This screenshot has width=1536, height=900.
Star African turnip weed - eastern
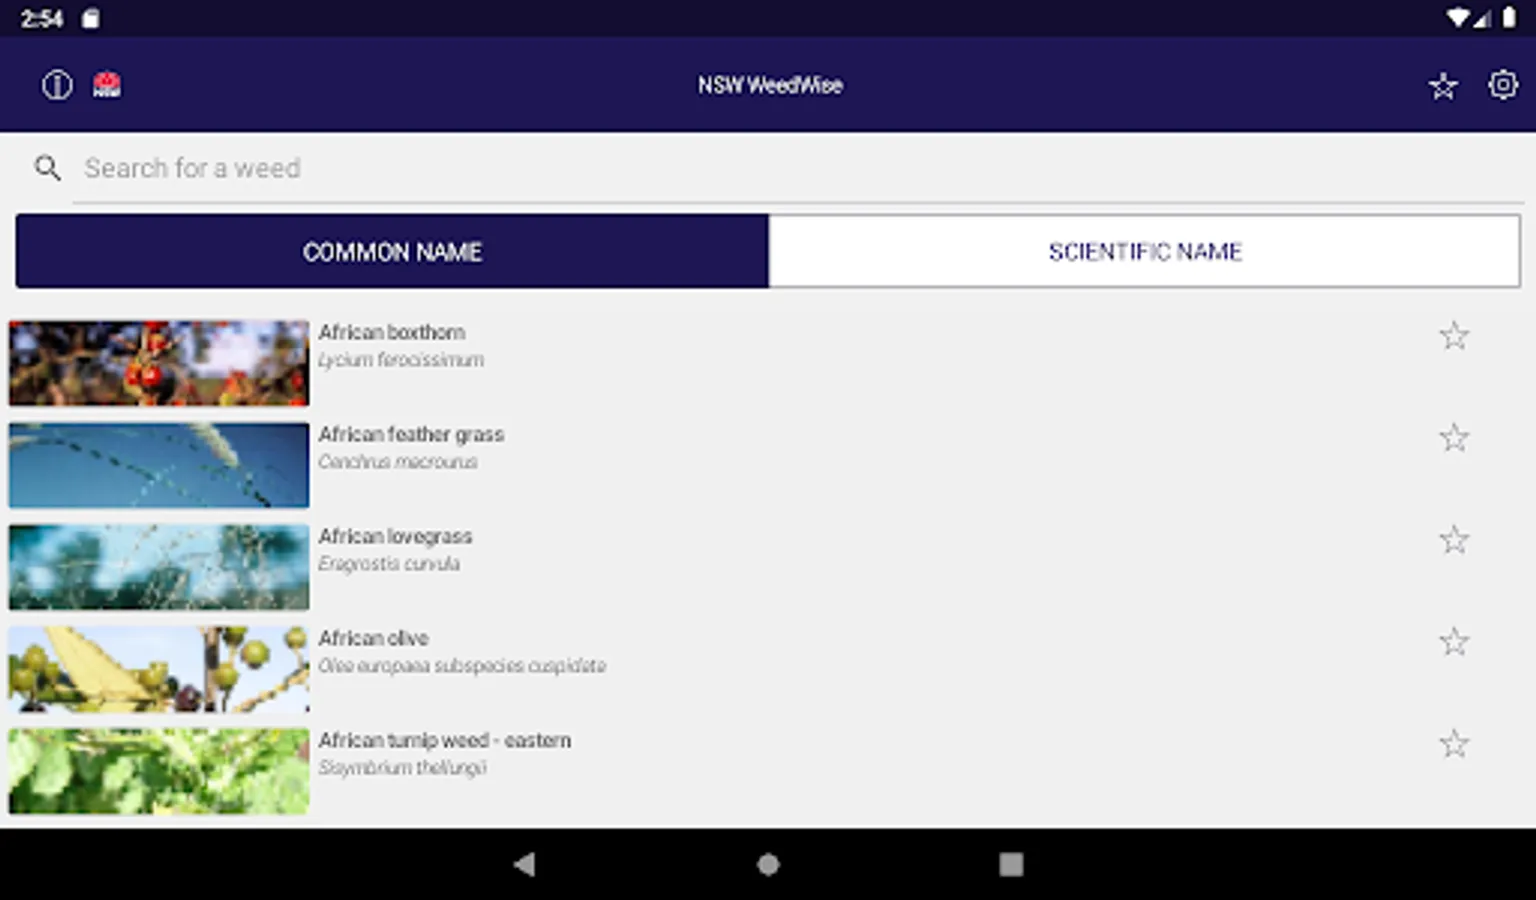pos(1455,743)
